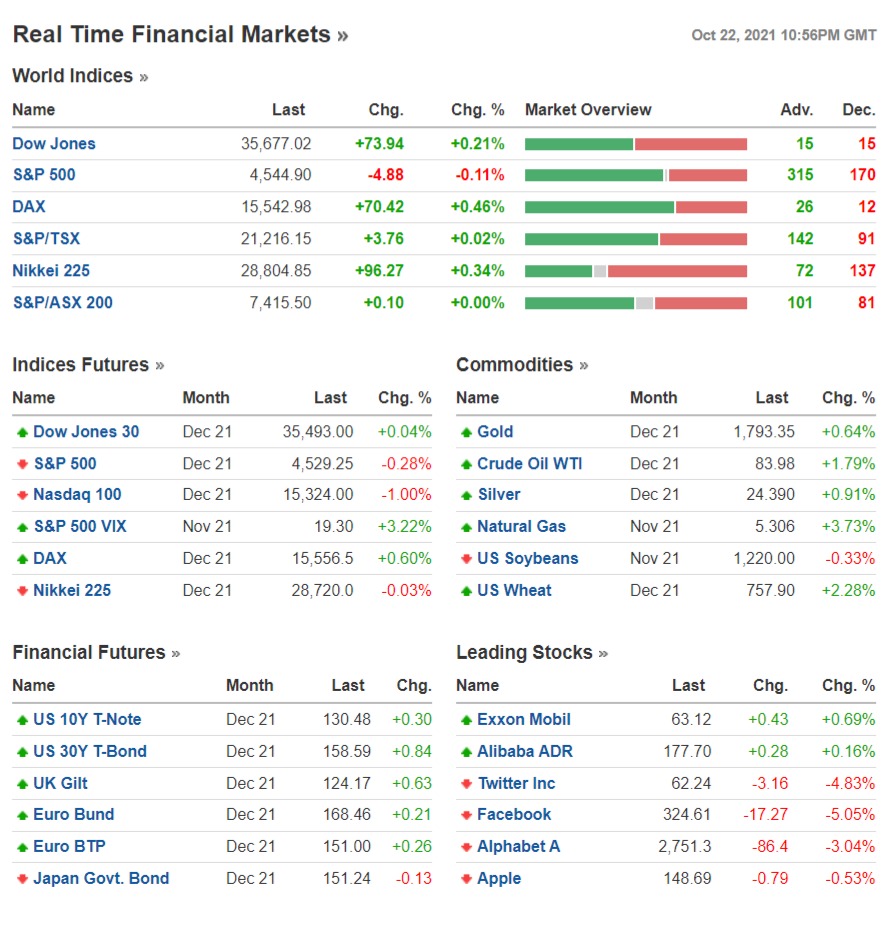Screen dimensions: 888x925
Task: Click the up arrow beside S&P 500 VIX
Action: pyautogui.click(x=22, y=527)
